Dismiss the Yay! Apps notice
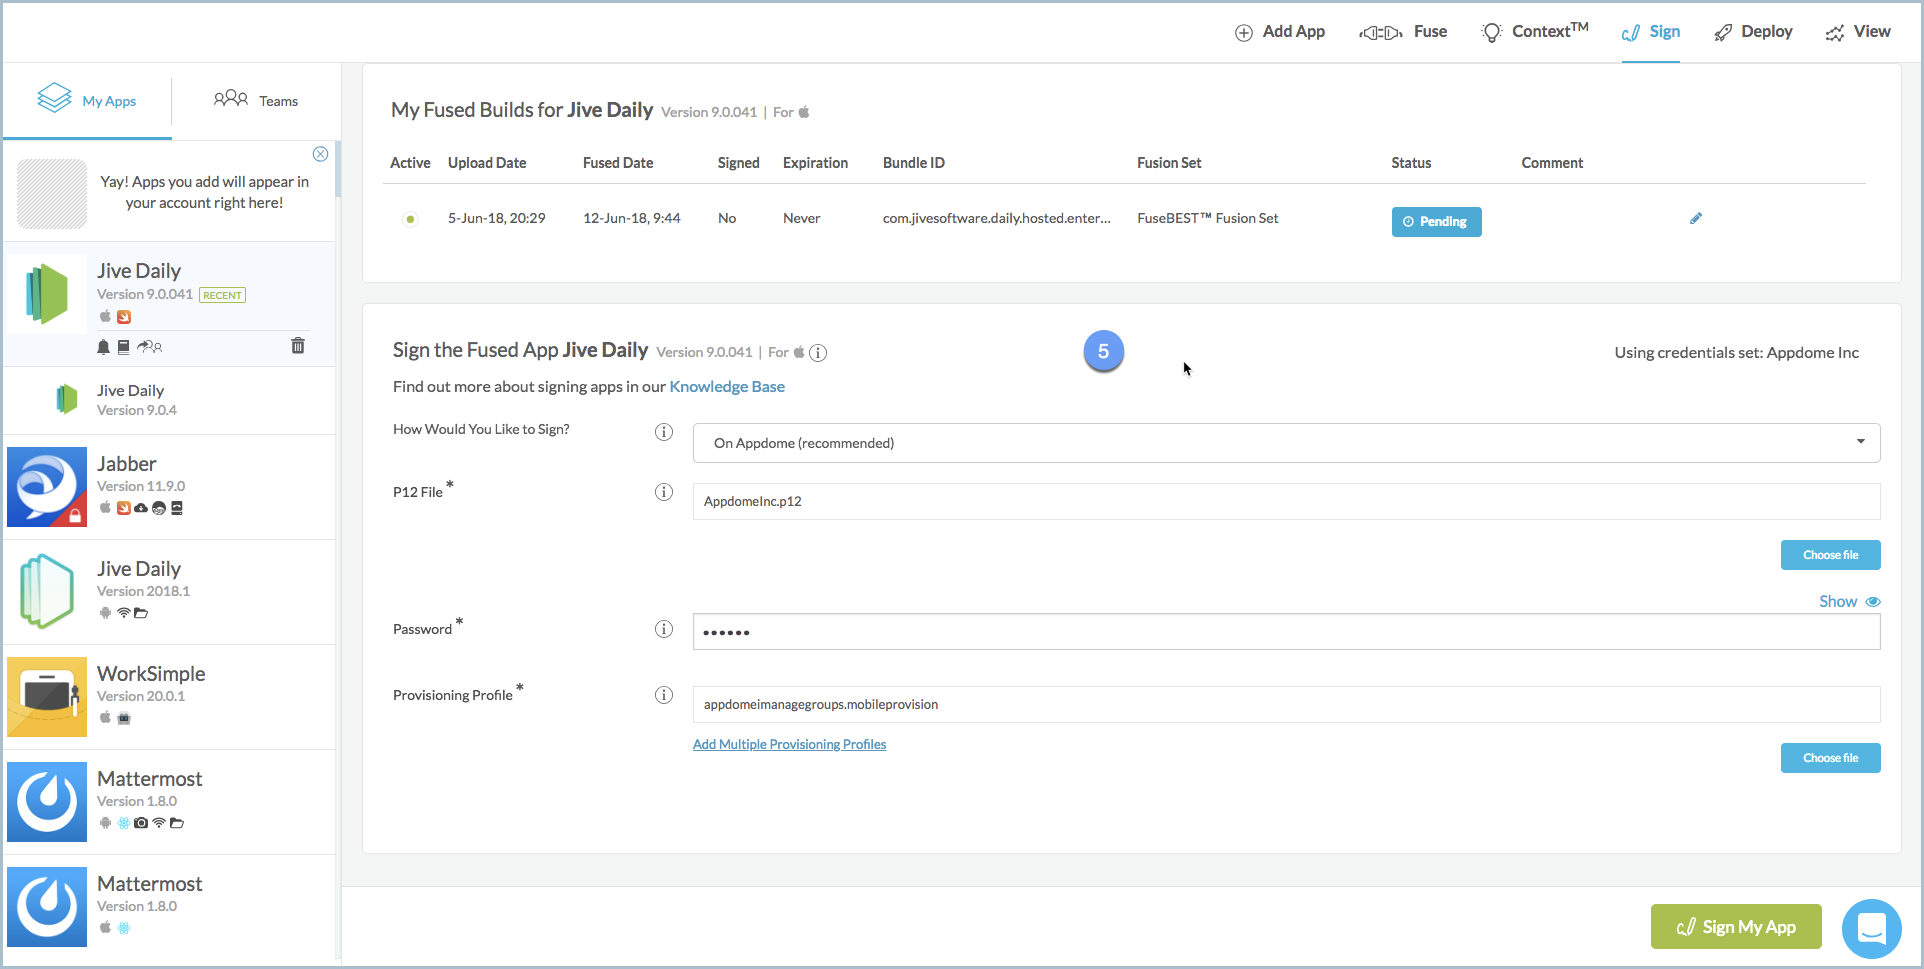The width and height of the screenshot is (1924, 969). point(320,154)
